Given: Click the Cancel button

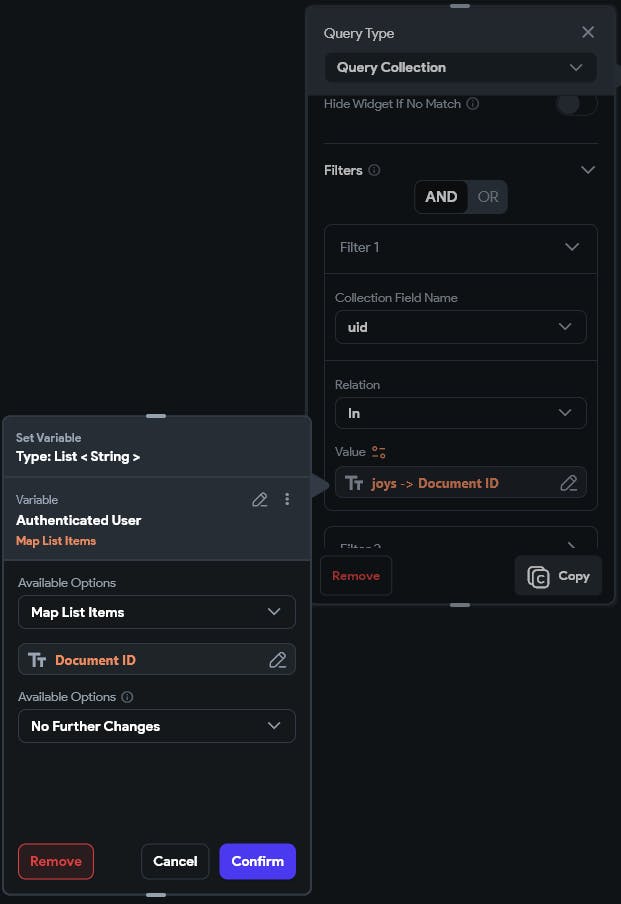Looking at the screenshot, I should pyautogui.click(x=175, y=861).
